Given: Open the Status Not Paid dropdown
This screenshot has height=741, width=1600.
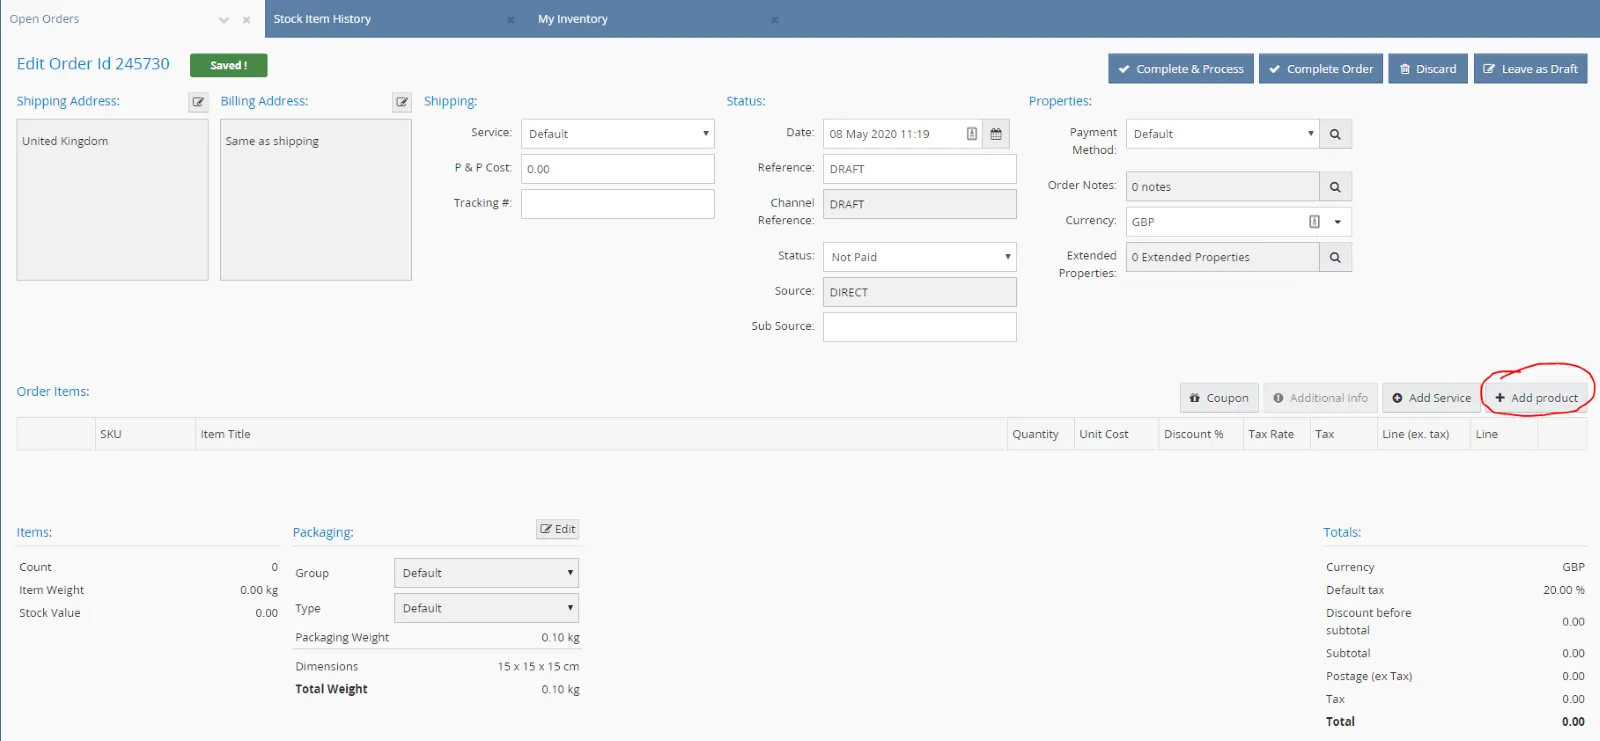Looking at the screenshot, I should point(920,257).
